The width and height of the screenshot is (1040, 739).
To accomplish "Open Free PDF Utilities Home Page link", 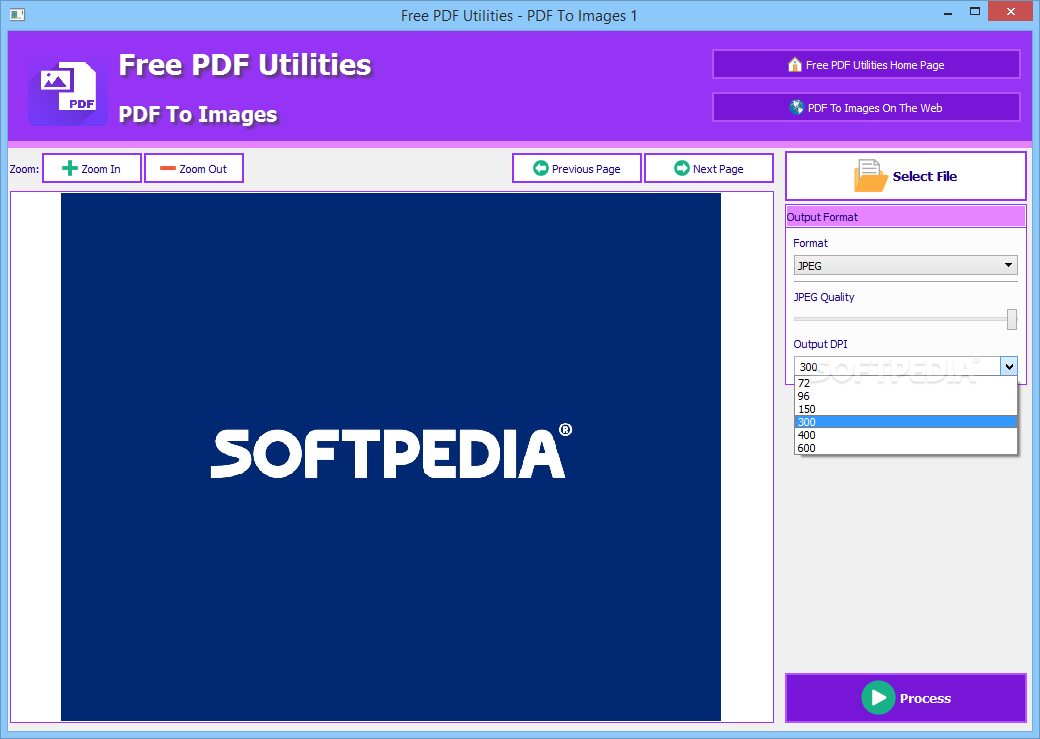I will pyautogui.click(x=866, y=65).
